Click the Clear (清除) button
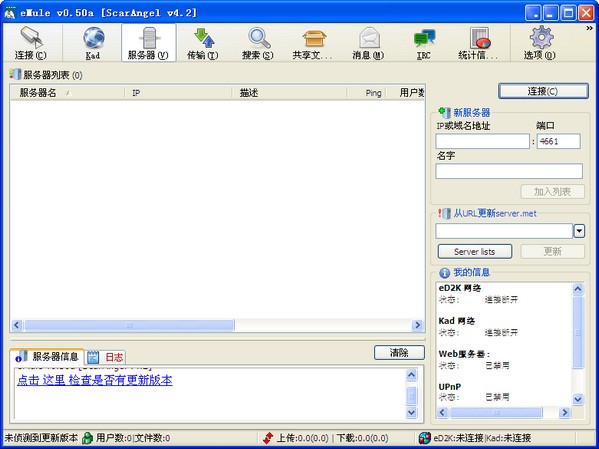This screenshot has width=599, height=449. pyautogui.click(x=399, y=353)
